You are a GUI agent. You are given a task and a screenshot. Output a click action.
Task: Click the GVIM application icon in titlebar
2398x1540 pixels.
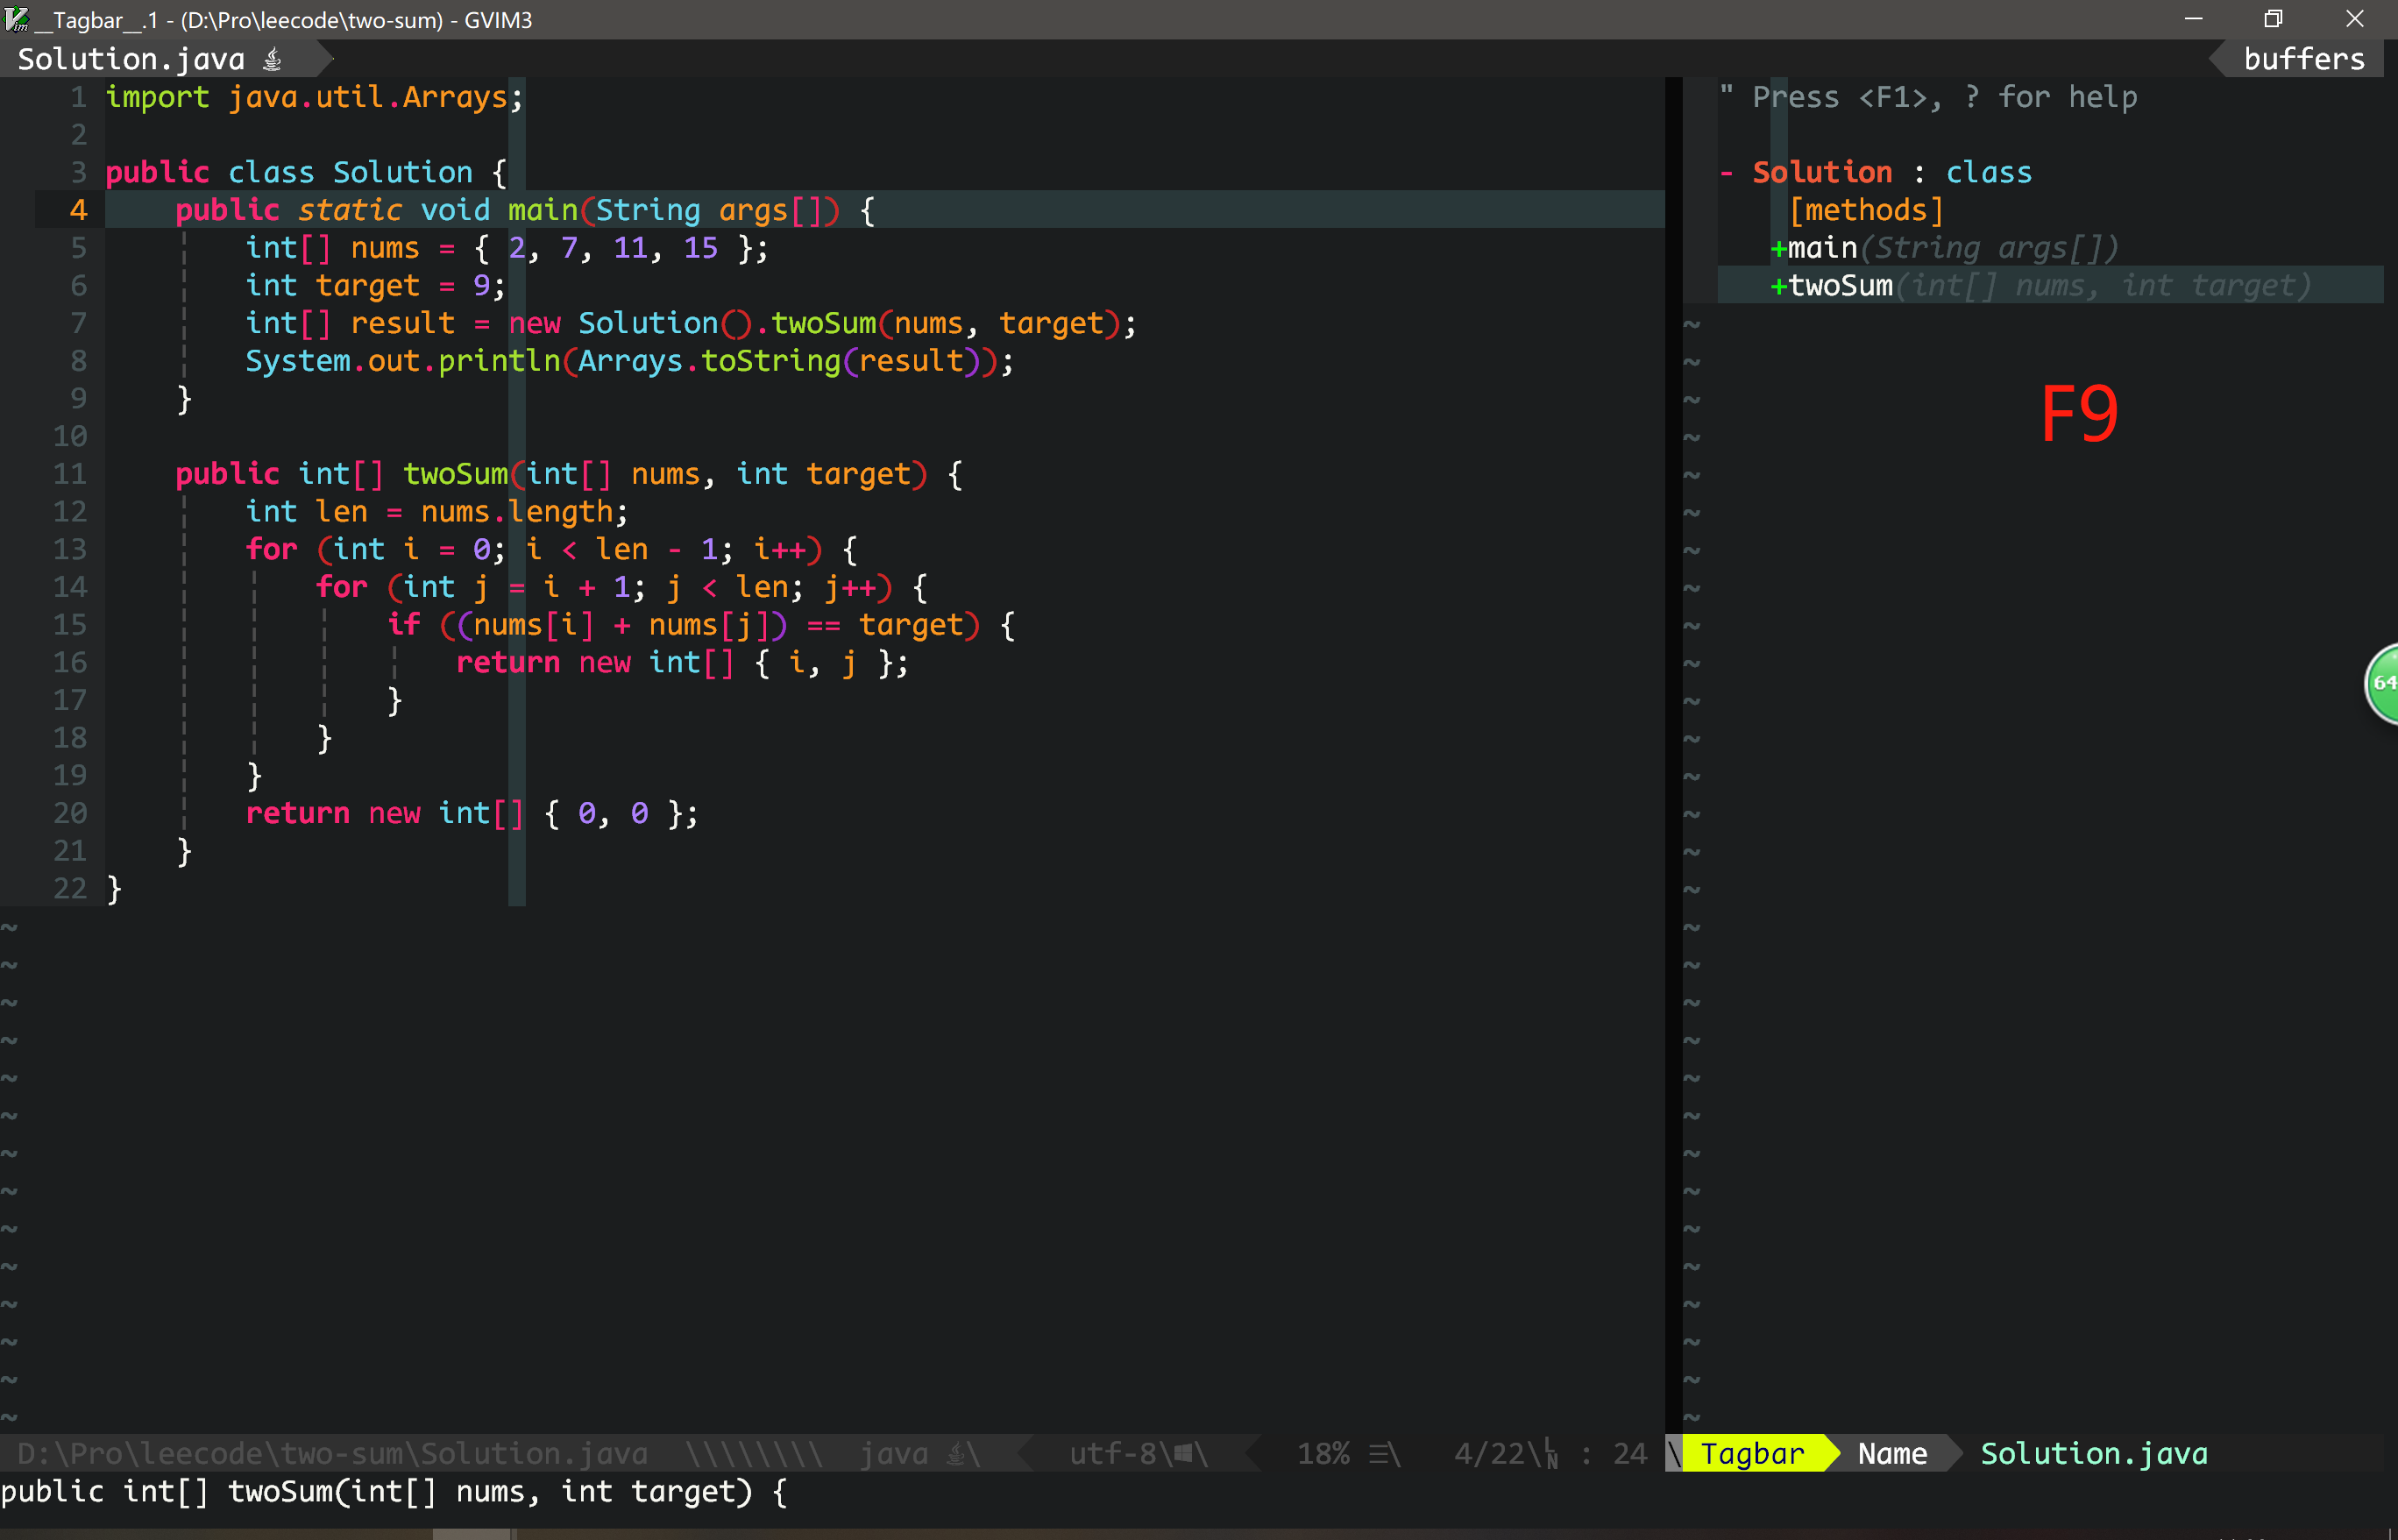coord(16,19)
